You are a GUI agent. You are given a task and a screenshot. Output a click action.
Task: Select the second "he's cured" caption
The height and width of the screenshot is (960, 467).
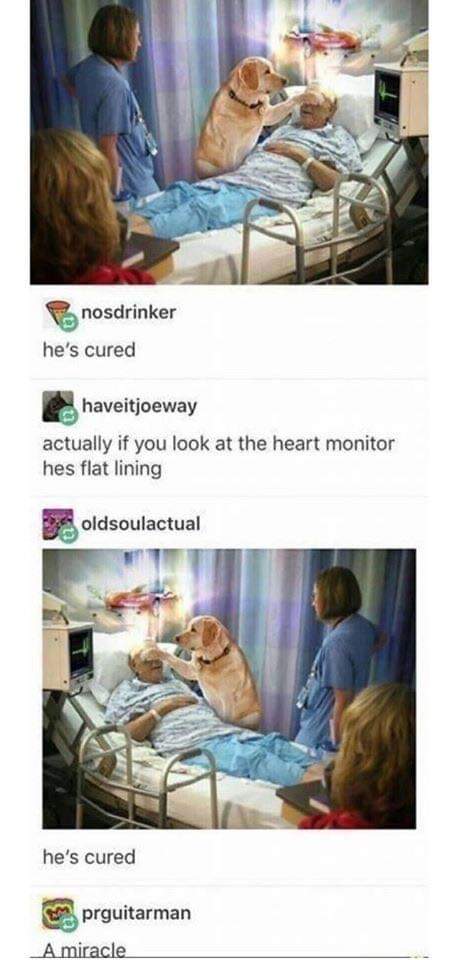click(89, 857)
